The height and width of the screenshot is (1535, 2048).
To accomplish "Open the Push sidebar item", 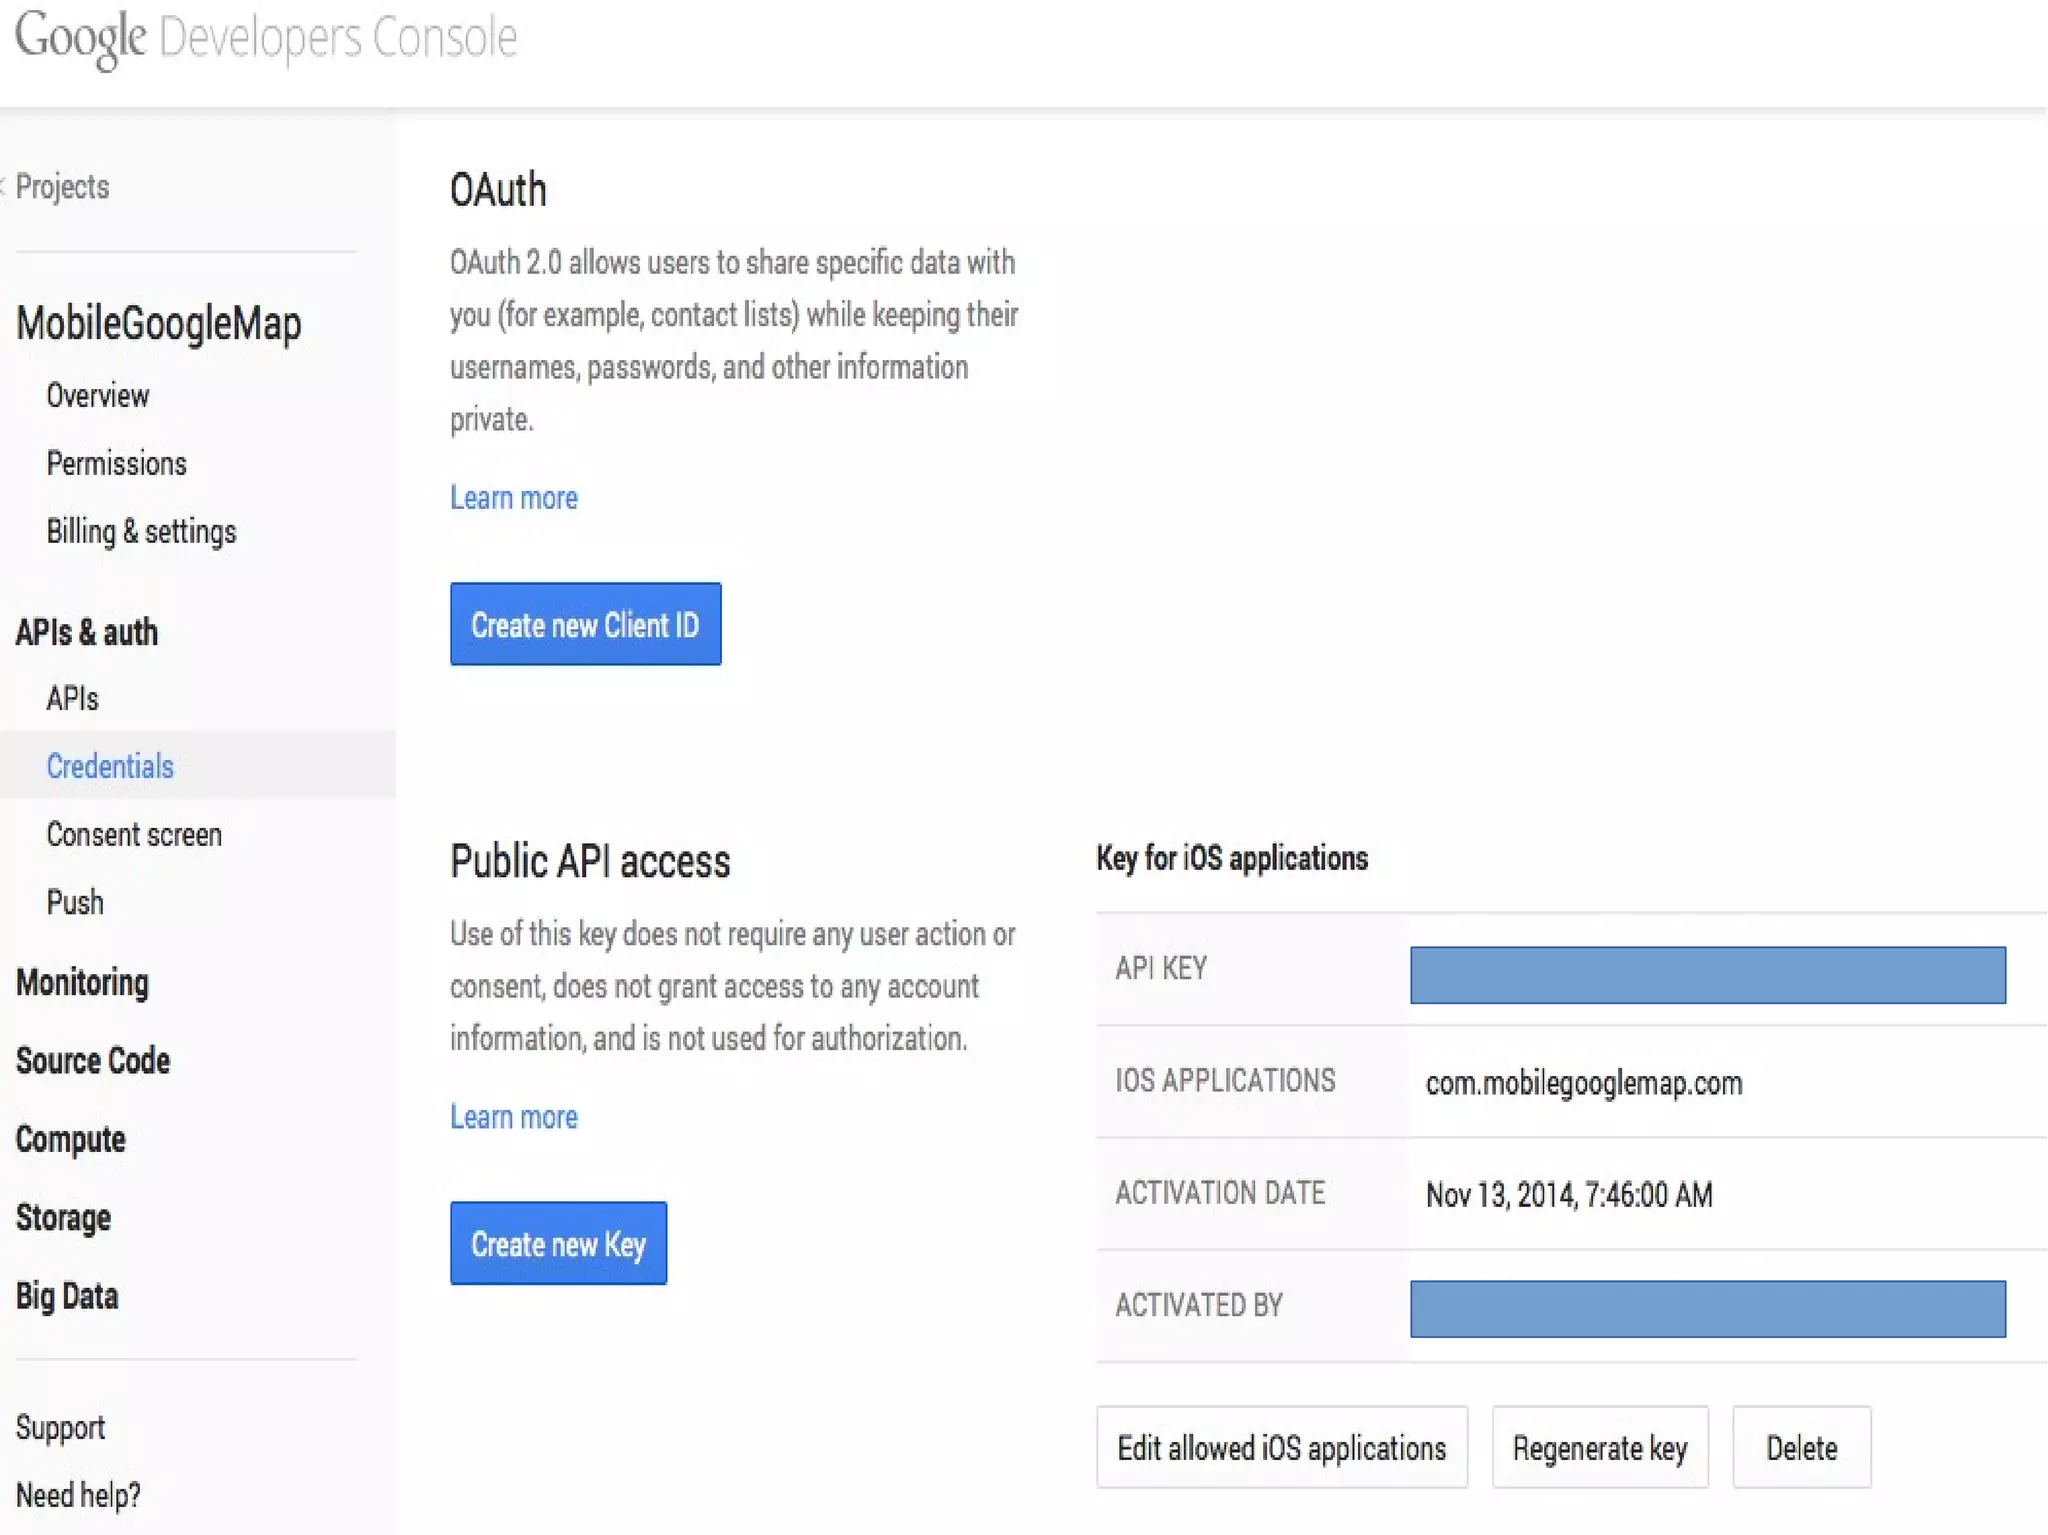I will pos(76,903).
